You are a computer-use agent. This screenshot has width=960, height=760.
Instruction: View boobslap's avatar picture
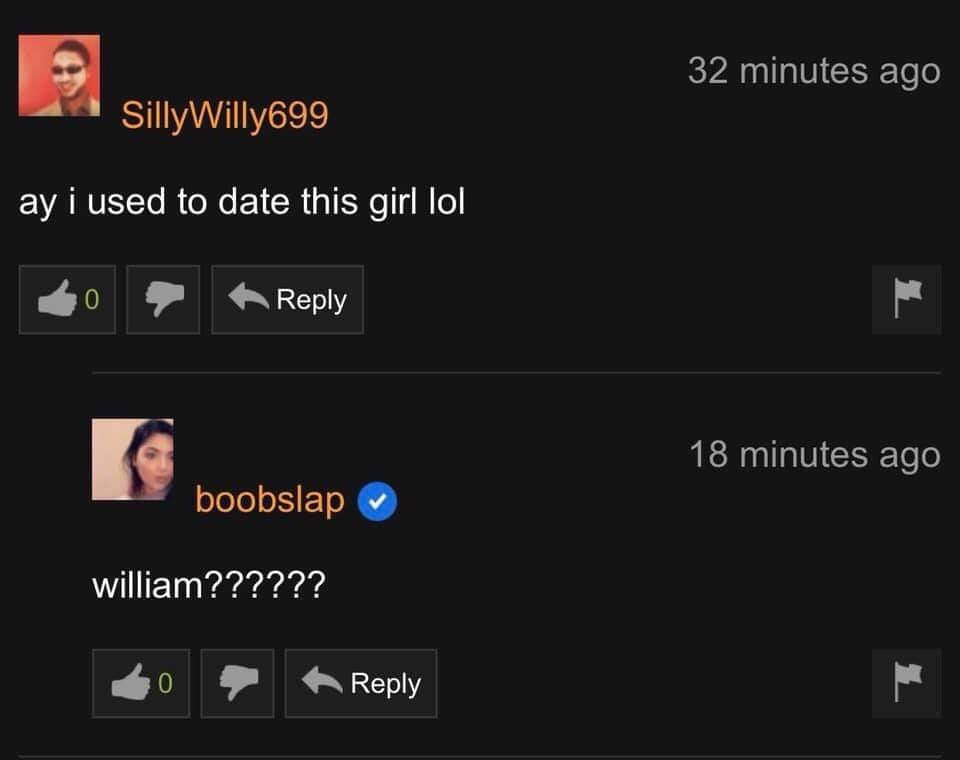pos(132,459)
